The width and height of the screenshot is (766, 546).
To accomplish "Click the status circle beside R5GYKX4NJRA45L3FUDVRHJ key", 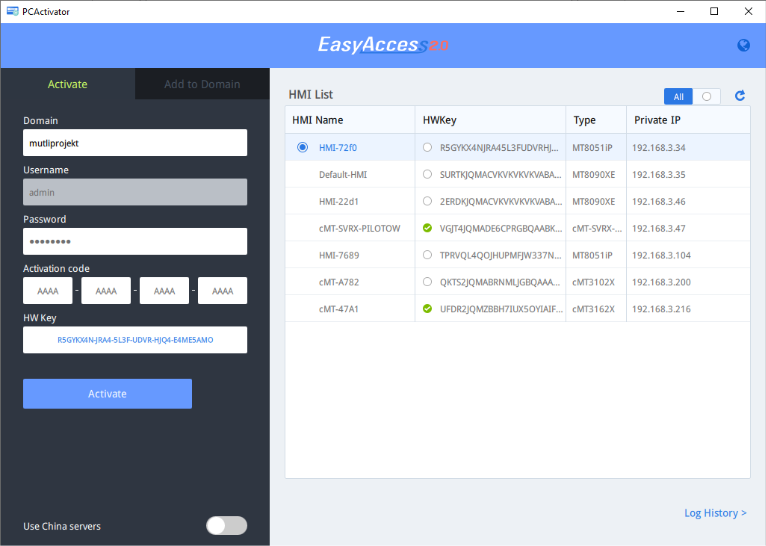I will [427, 147].
